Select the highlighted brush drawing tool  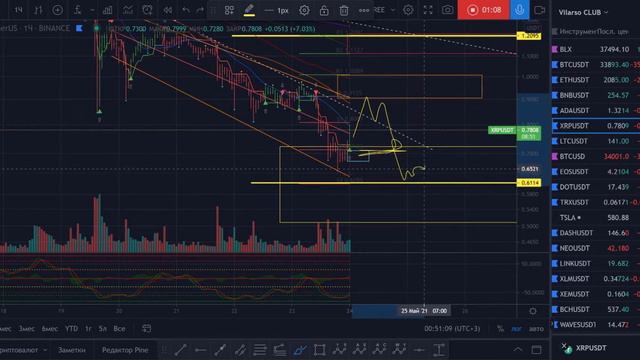click(x=300, y=350)
